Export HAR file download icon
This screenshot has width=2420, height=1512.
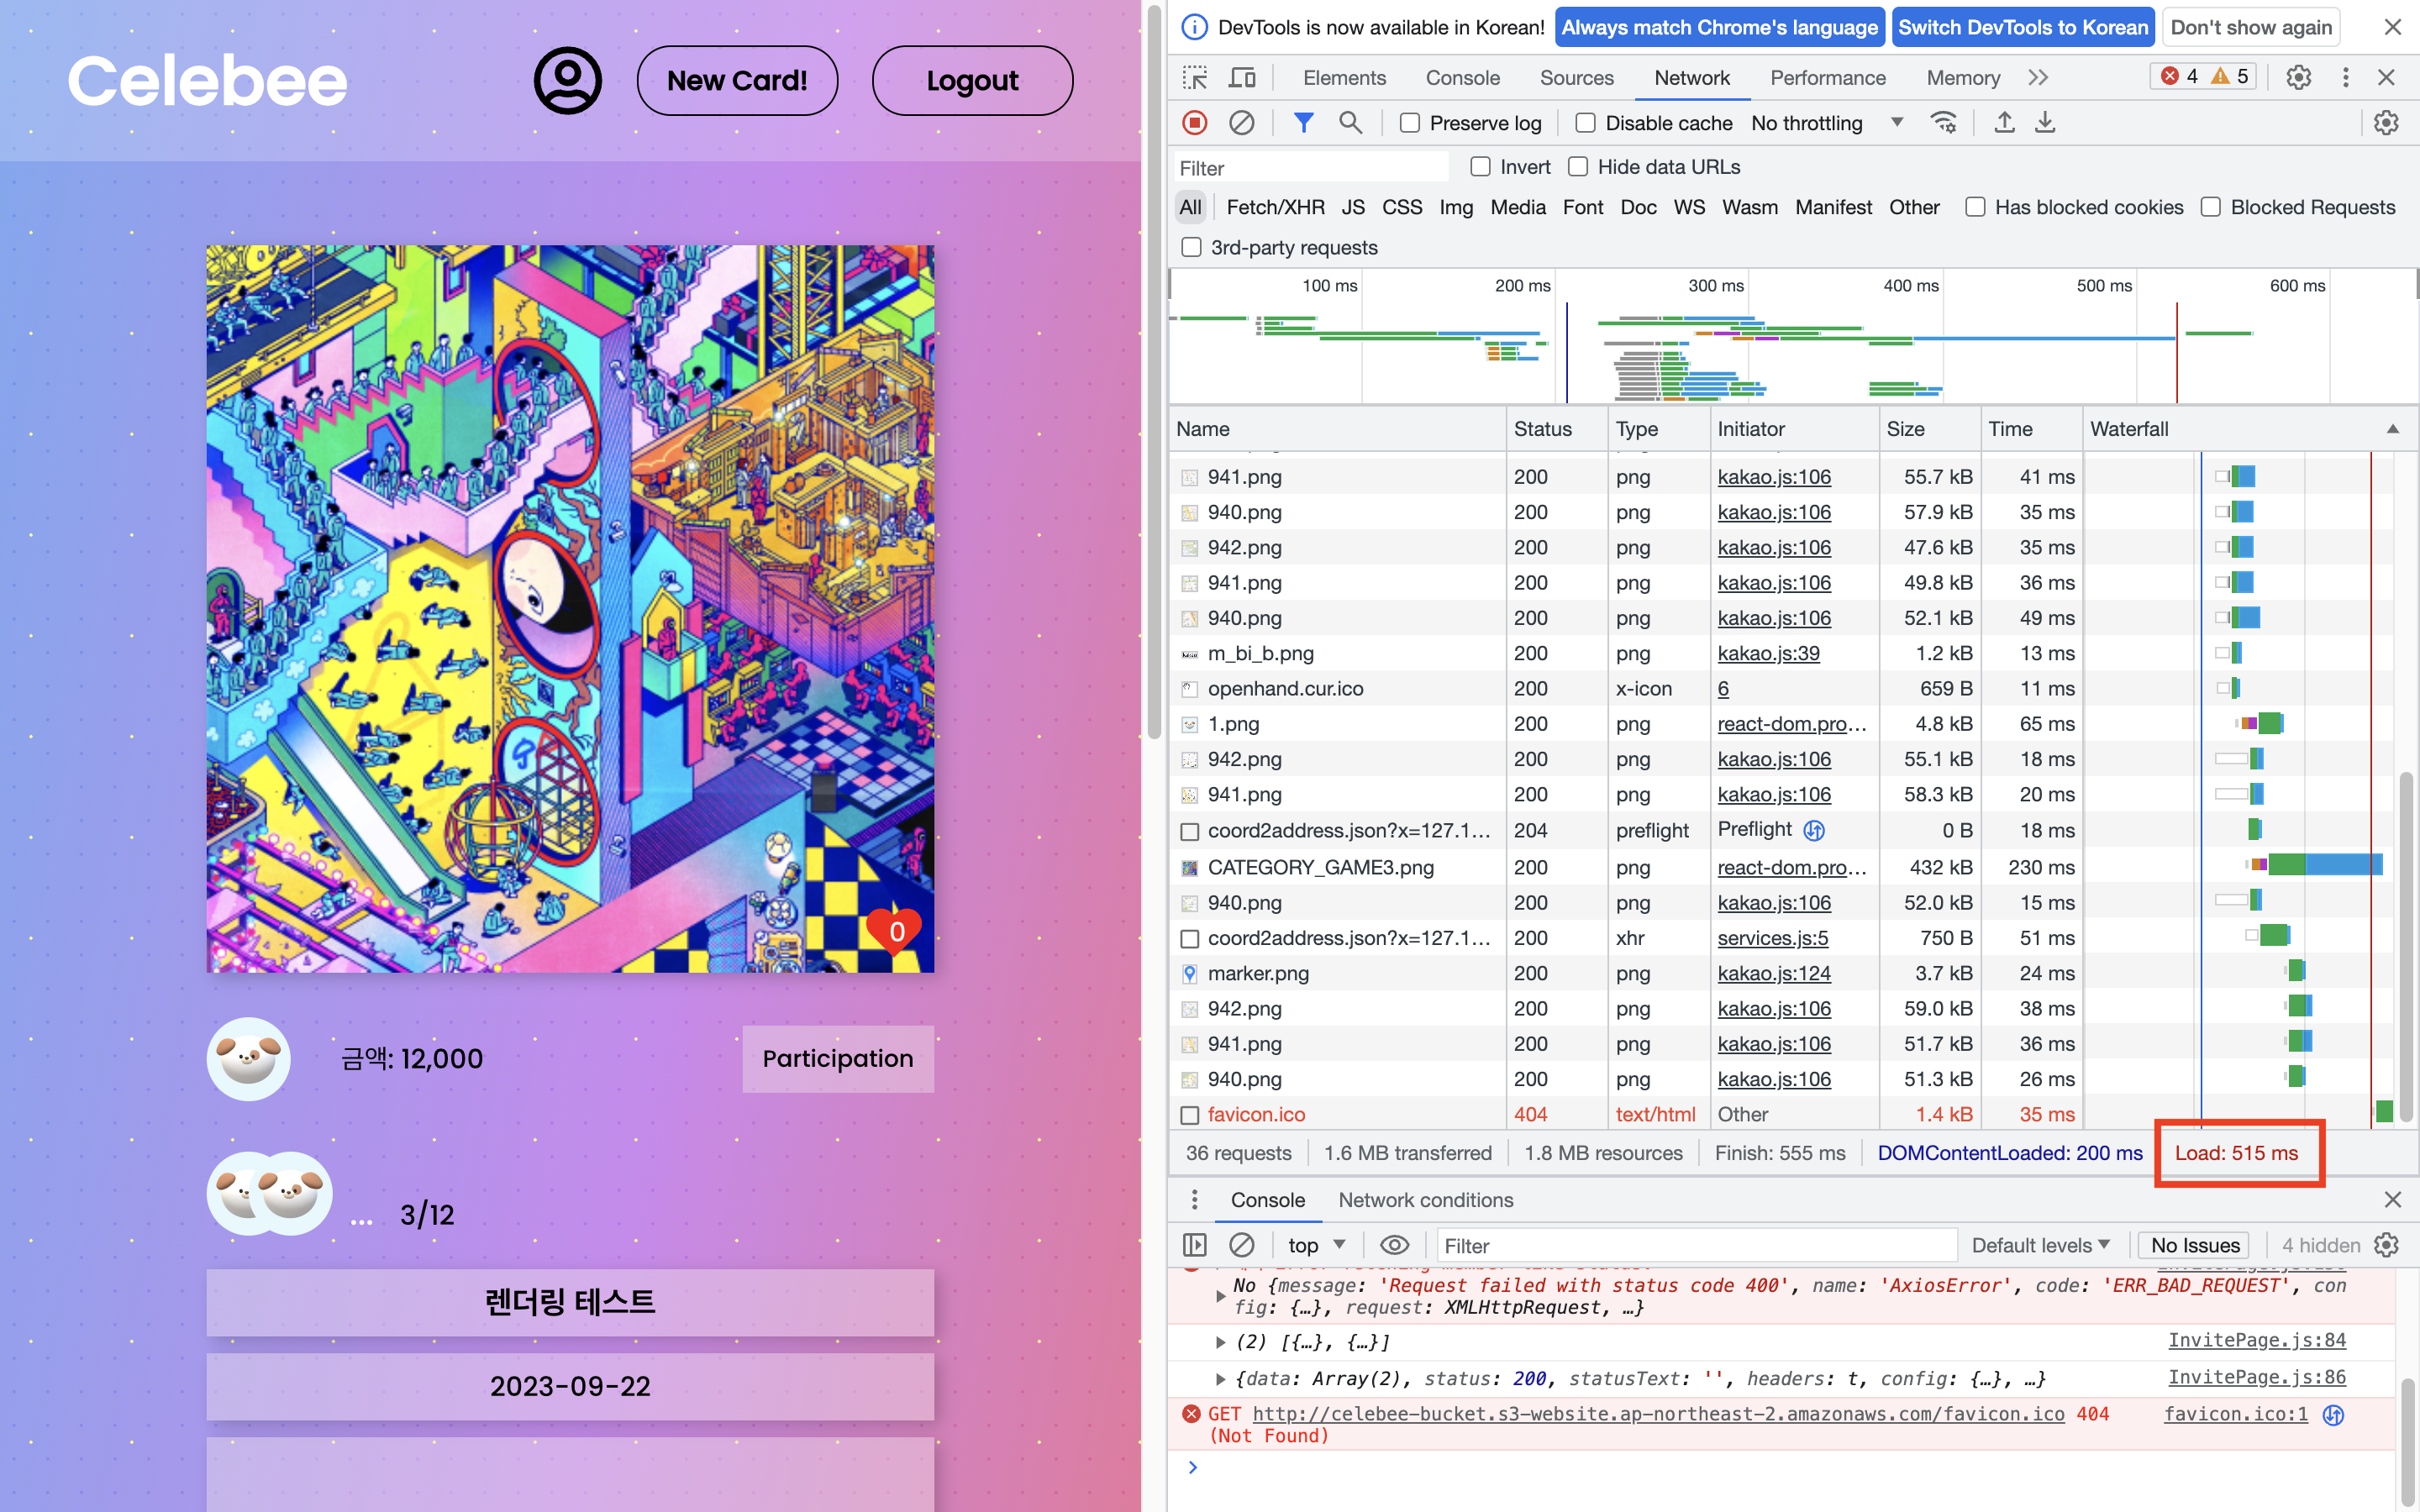[2045, 123]
